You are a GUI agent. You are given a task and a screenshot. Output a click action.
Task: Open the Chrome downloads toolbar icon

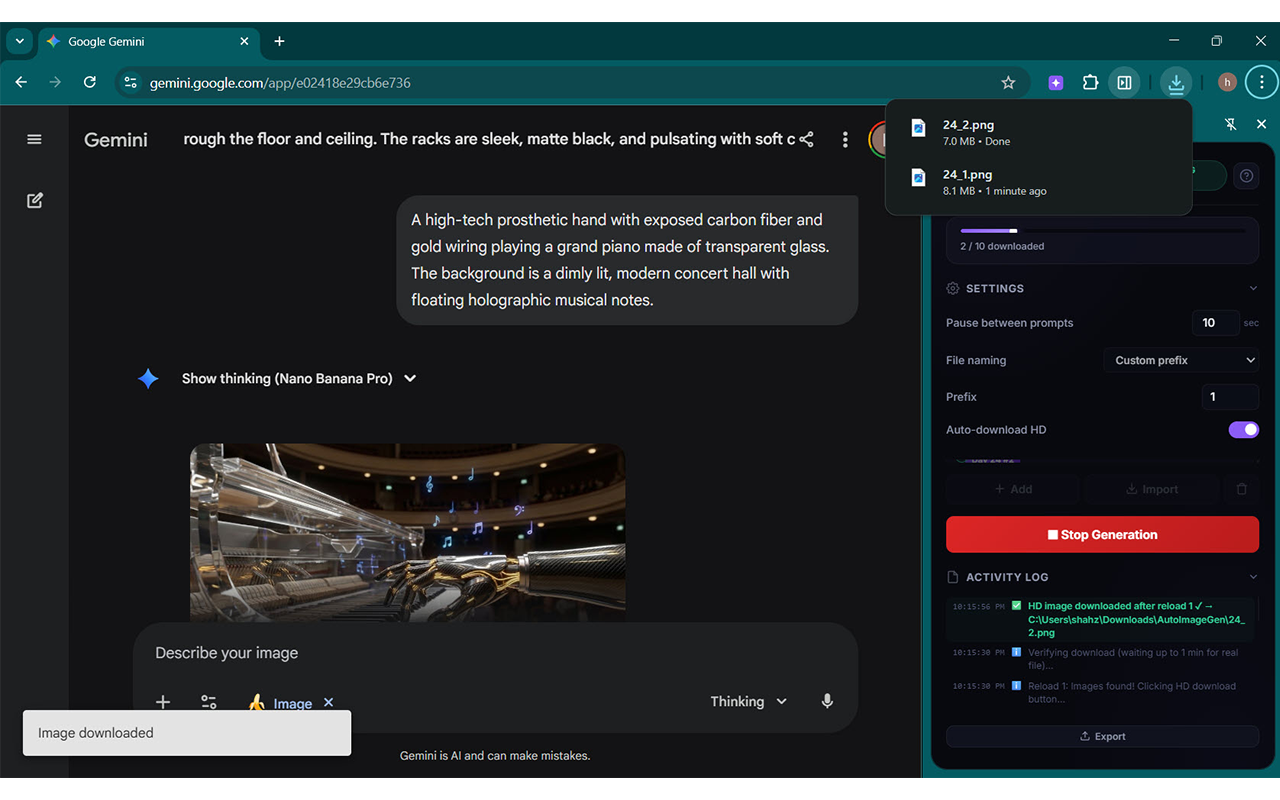[1176, 83]
